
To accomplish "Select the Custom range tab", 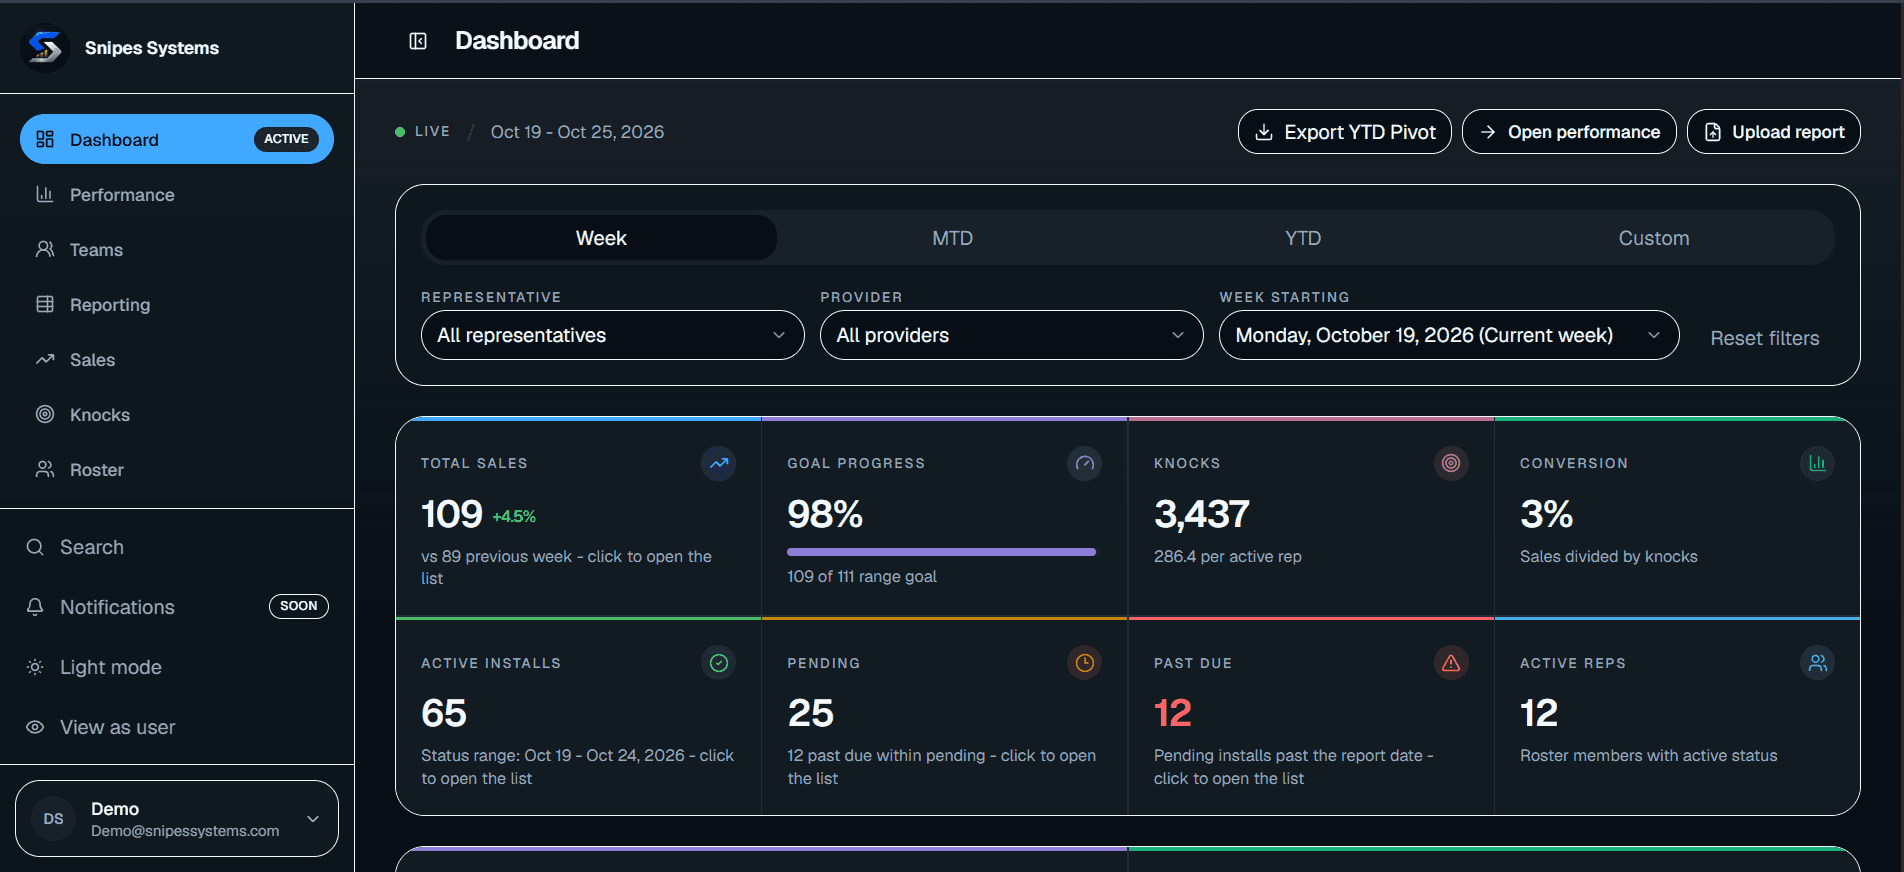I will 1654,238.
